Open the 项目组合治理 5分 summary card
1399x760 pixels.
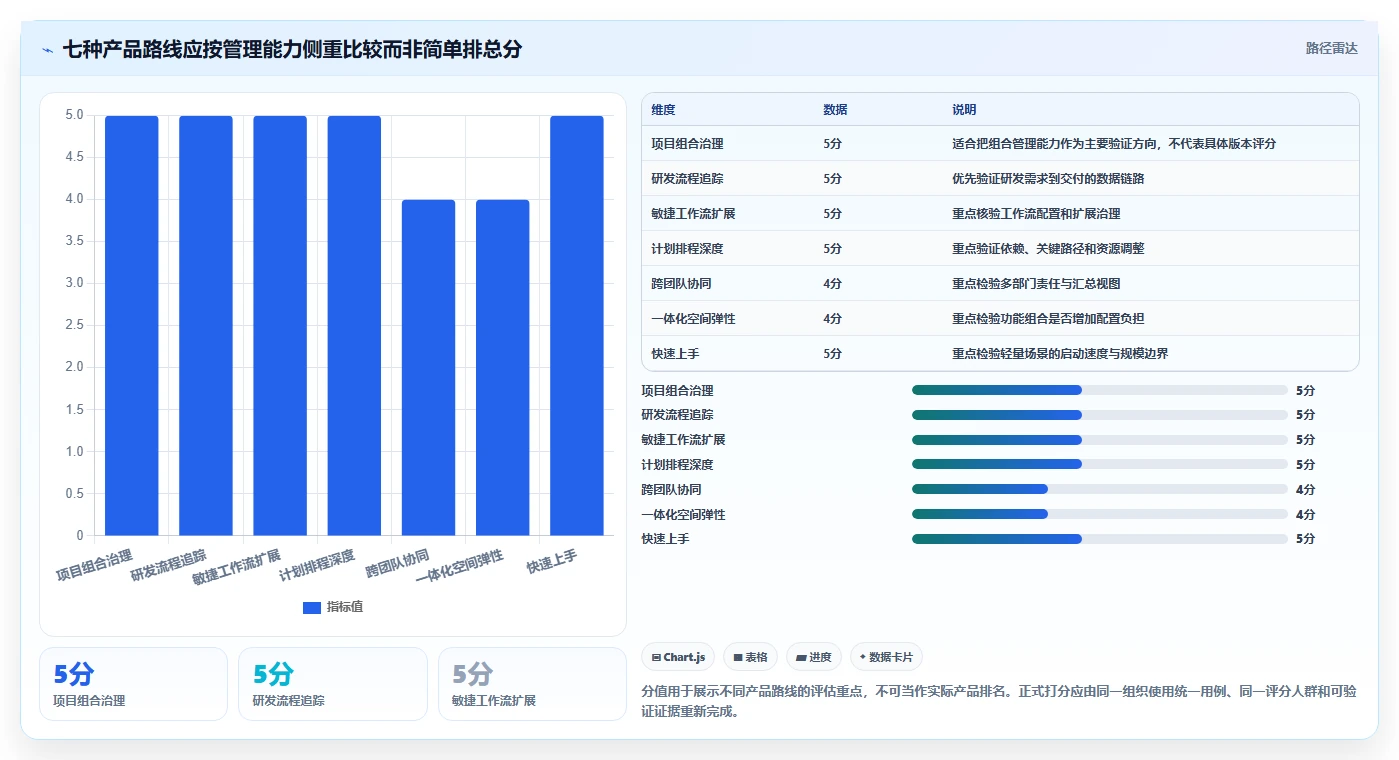[x=133, y=684]
